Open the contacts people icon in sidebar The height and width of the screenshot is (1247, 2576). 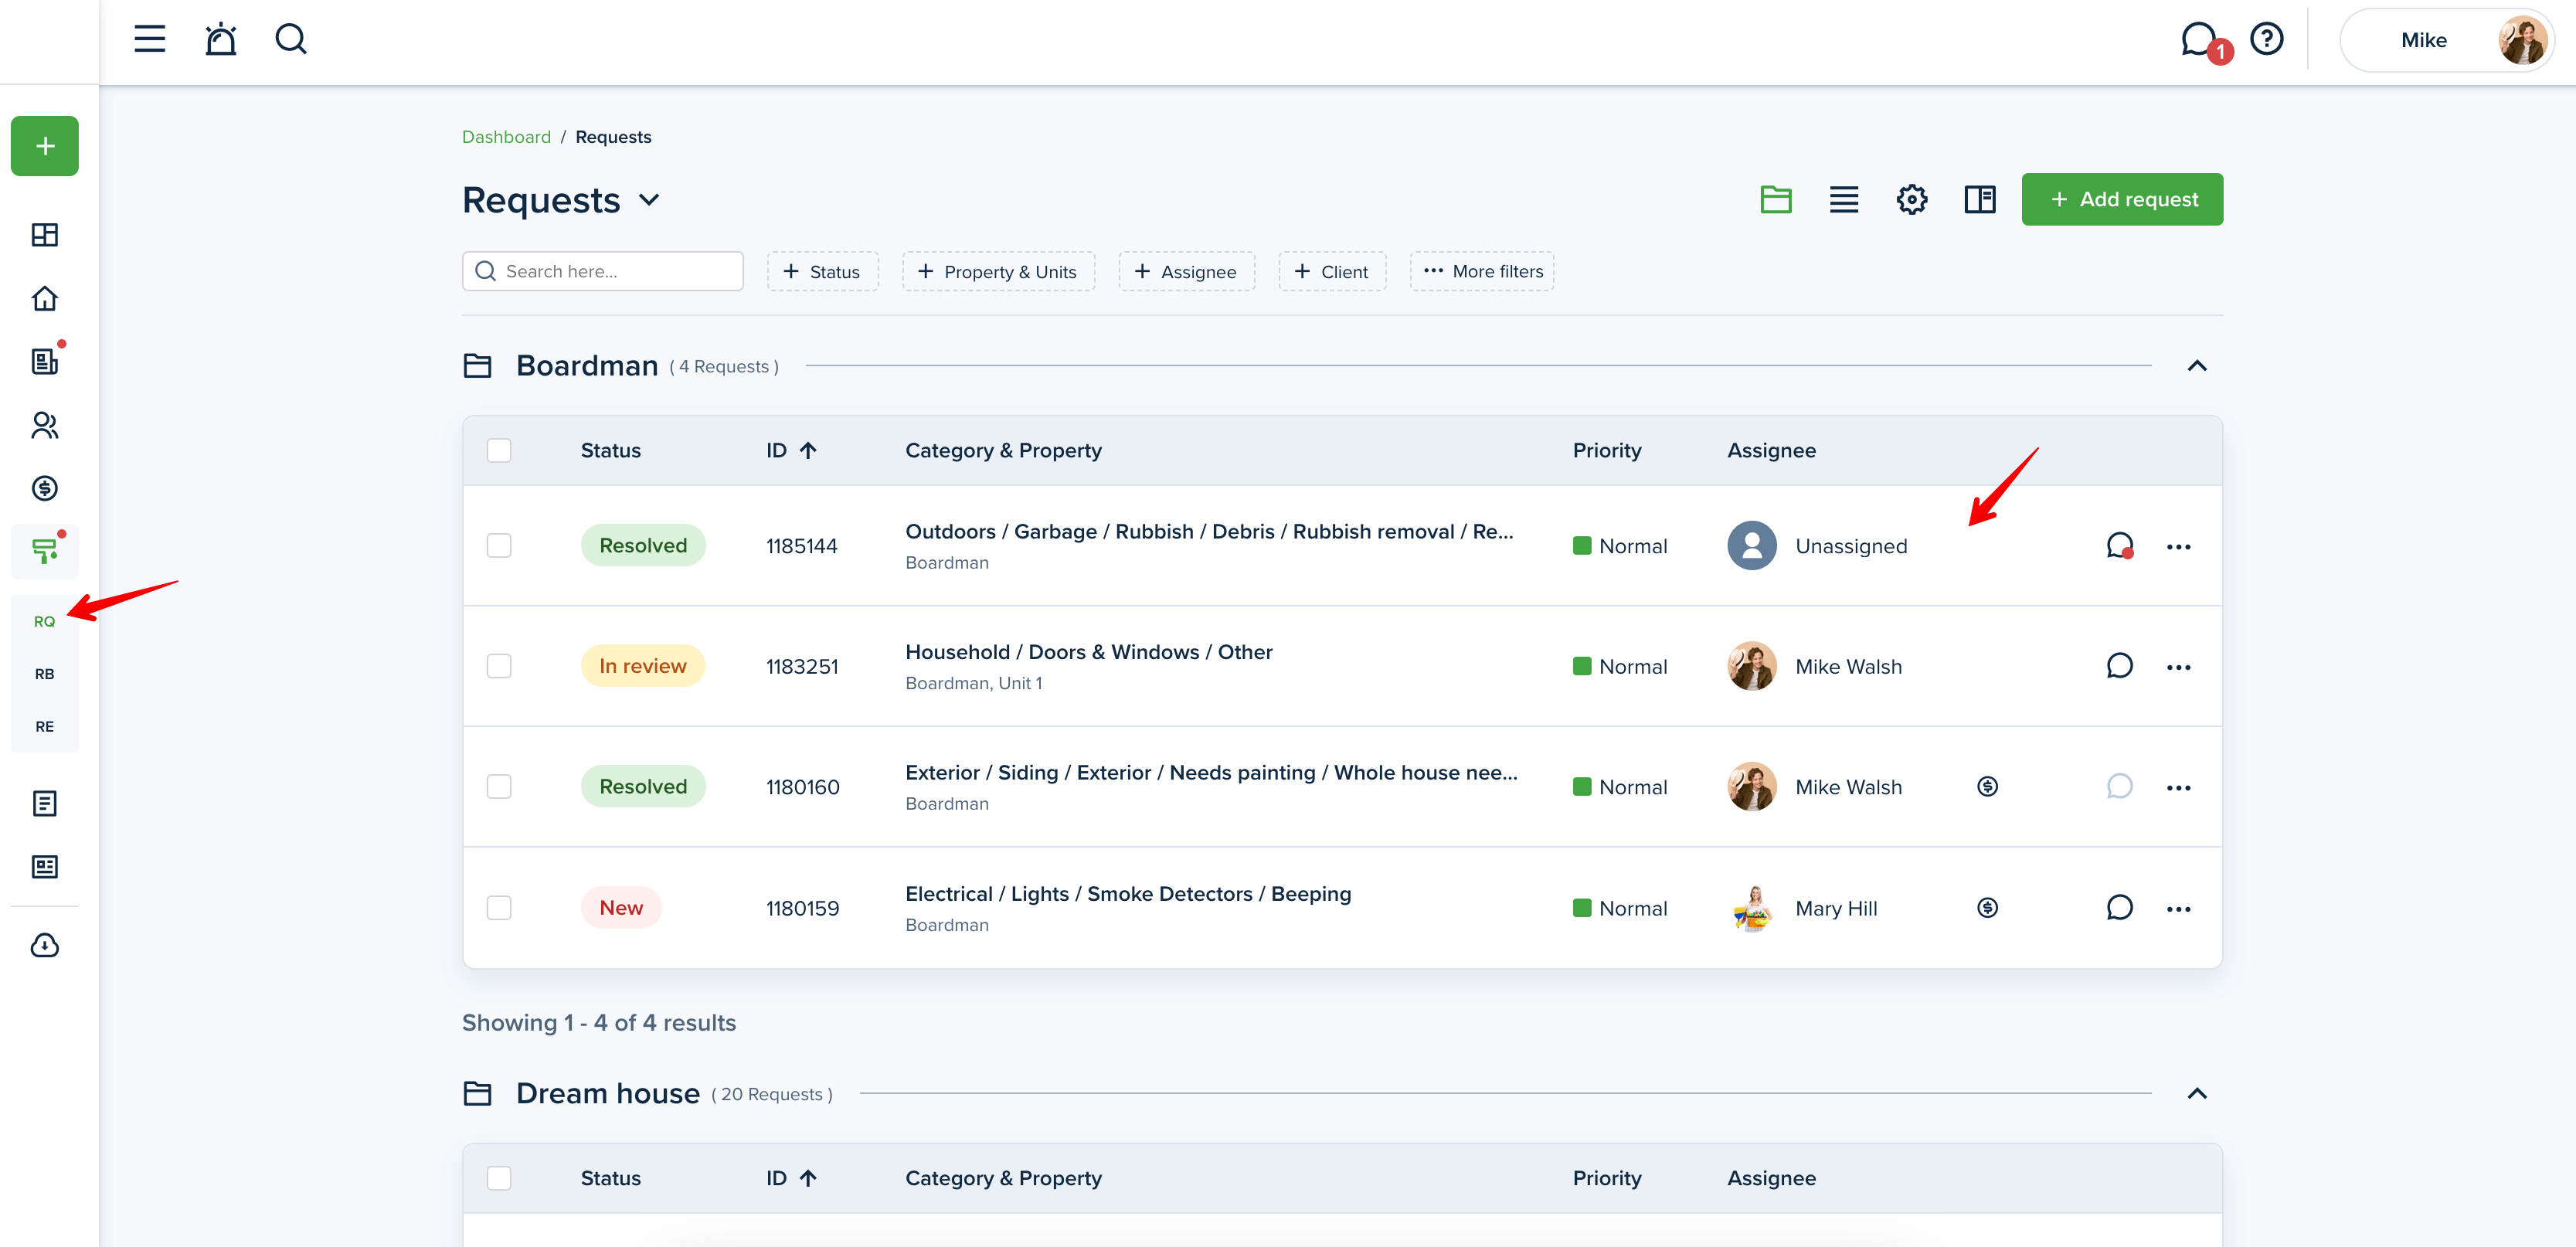[45, 425]
